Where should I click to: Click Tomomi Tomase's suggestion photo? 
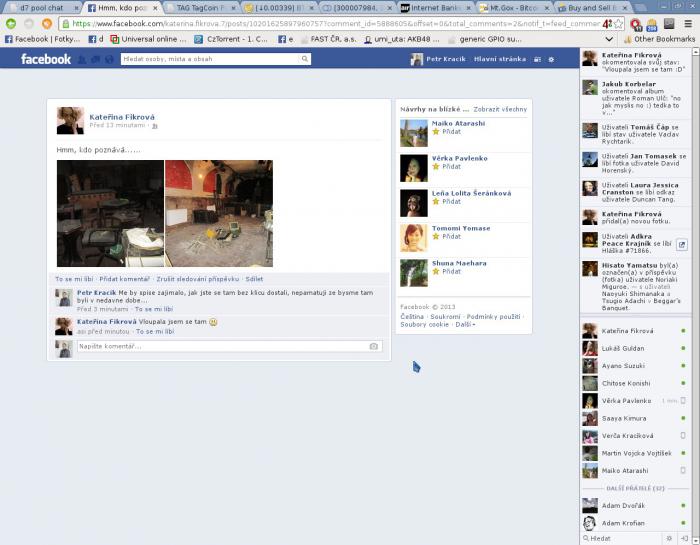[x=414, y=238]
